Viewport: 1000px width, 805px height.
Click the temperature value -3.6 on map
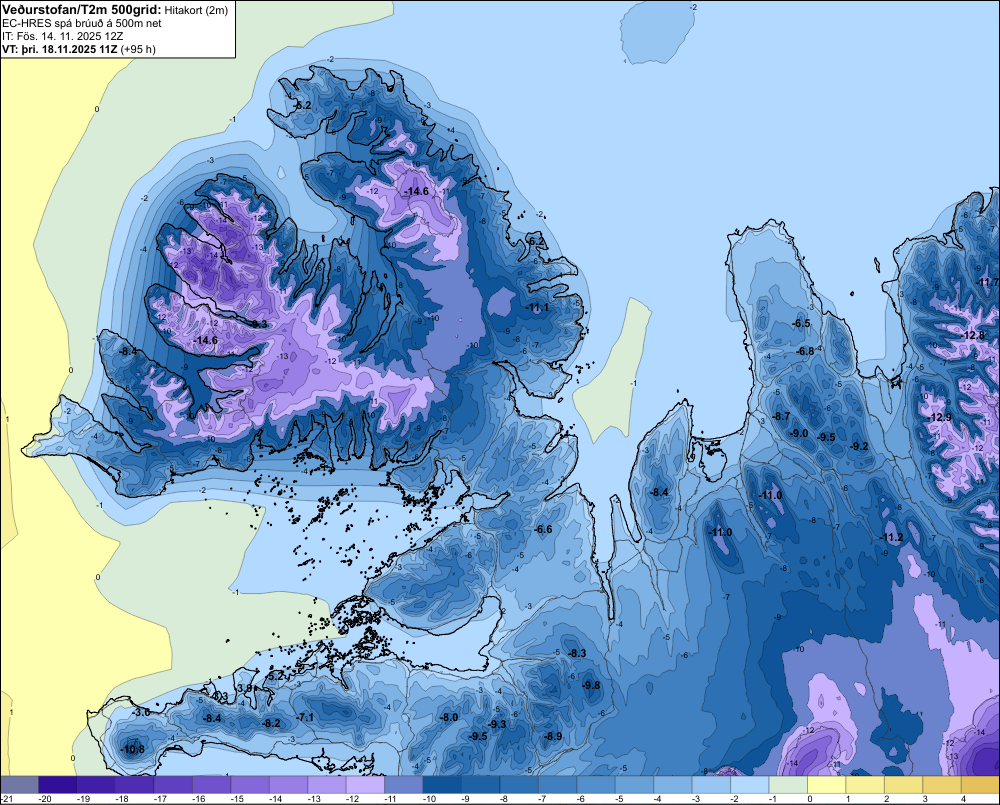click(x=142, y=712)
